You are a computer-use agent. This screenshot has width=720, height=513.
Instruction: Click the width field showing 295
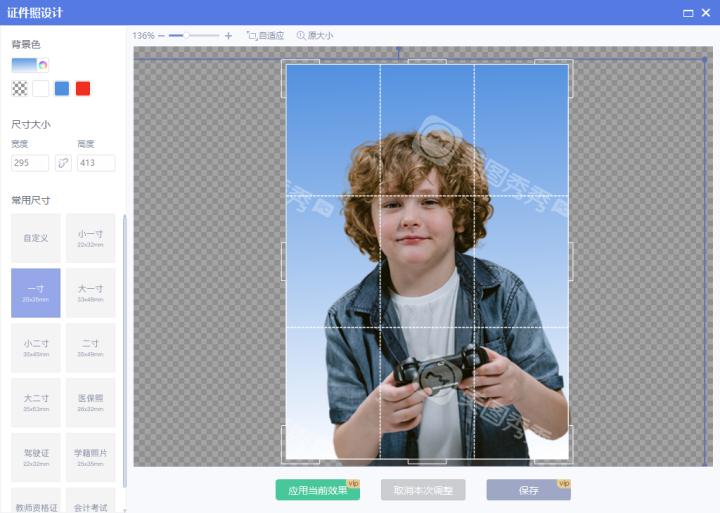coord(30,163)
